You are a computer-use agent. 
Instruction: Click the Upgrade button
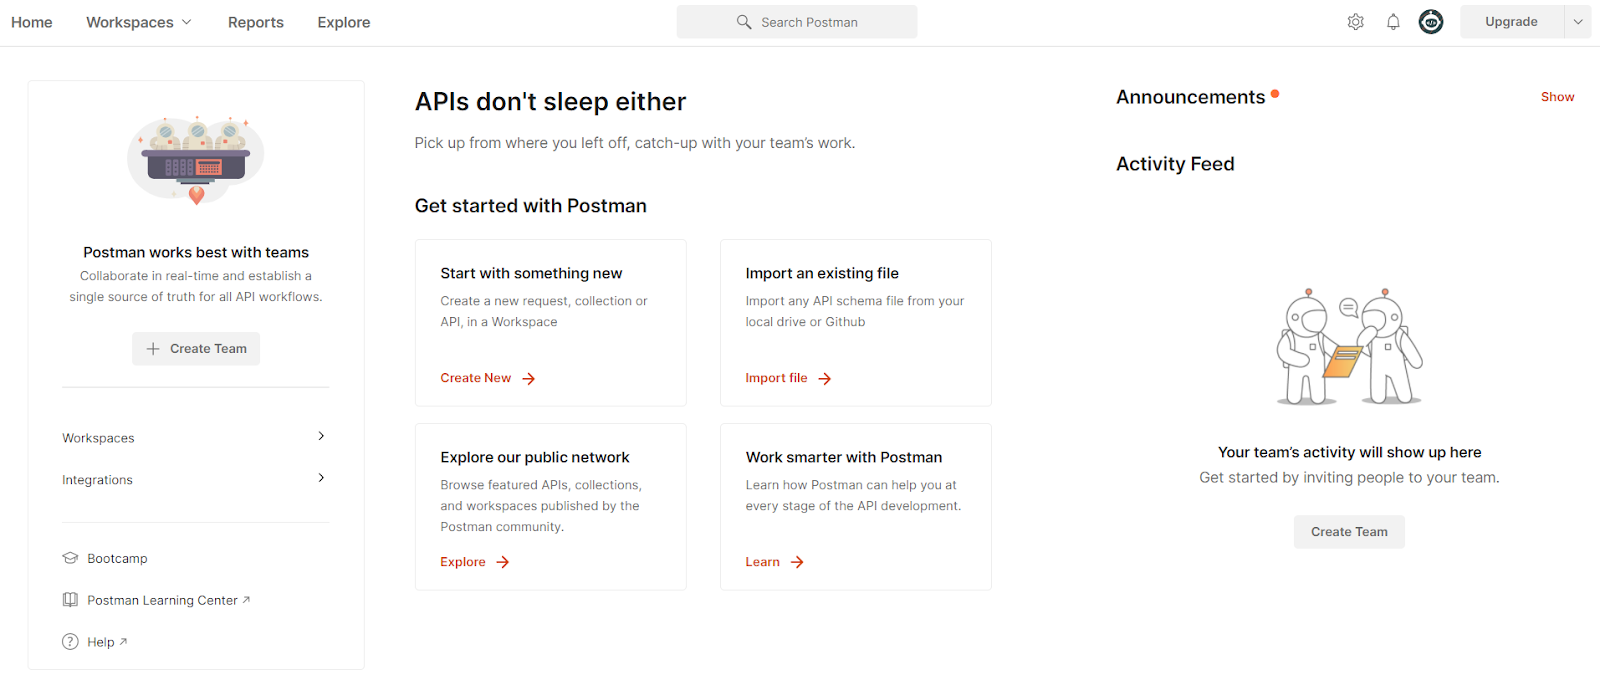1511,22
